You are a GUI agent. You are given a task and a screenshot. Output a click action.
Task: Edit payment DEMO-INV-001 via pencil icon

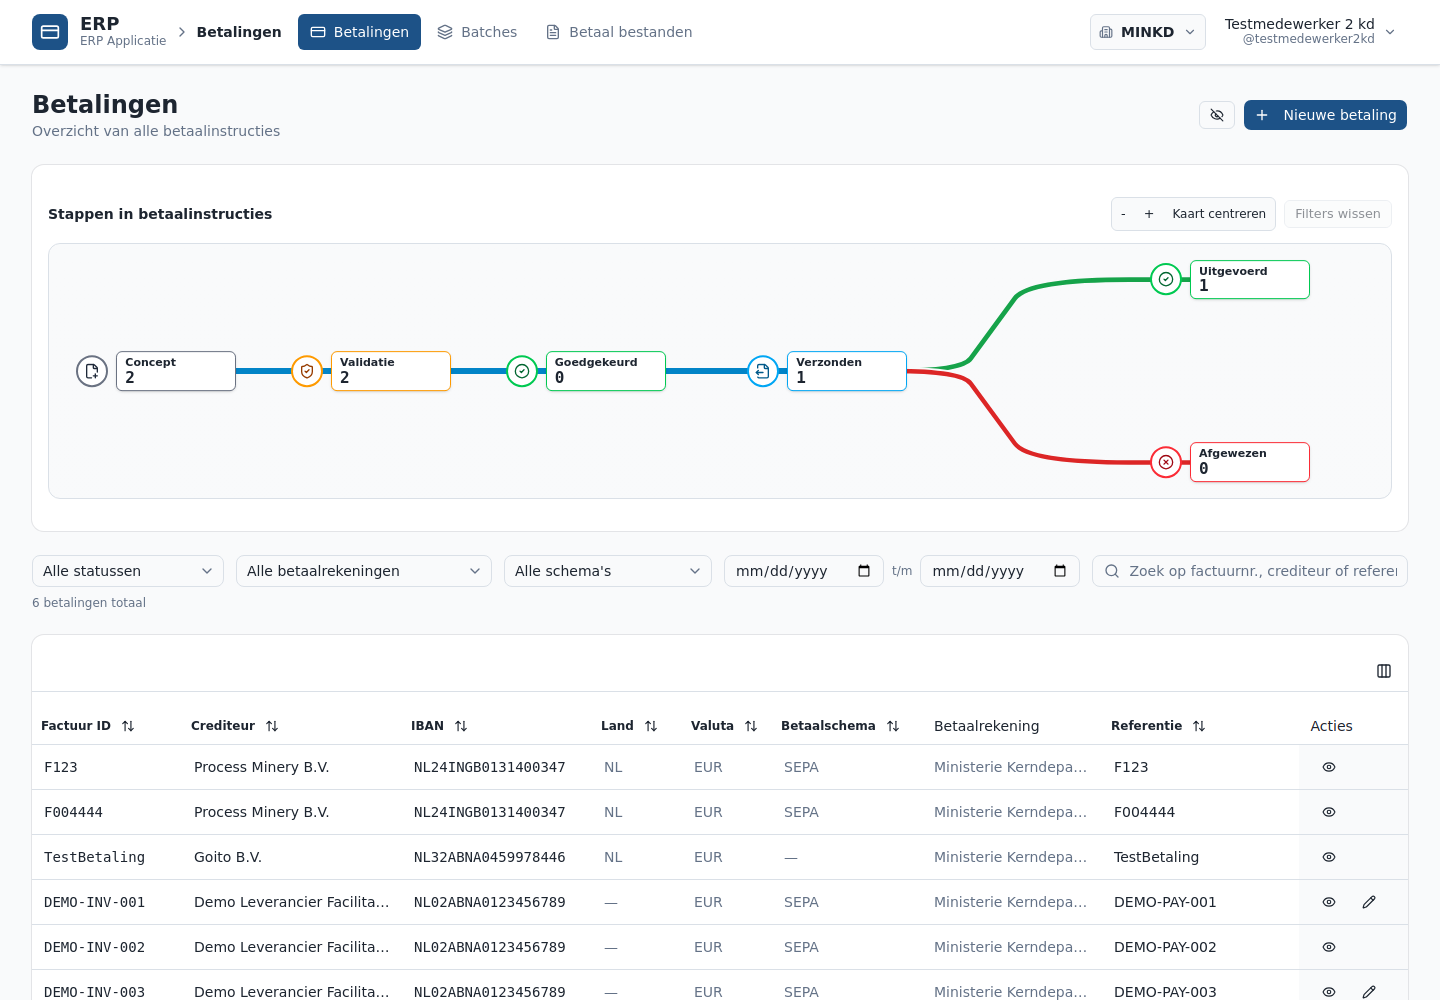click(x=1369, y=902)
